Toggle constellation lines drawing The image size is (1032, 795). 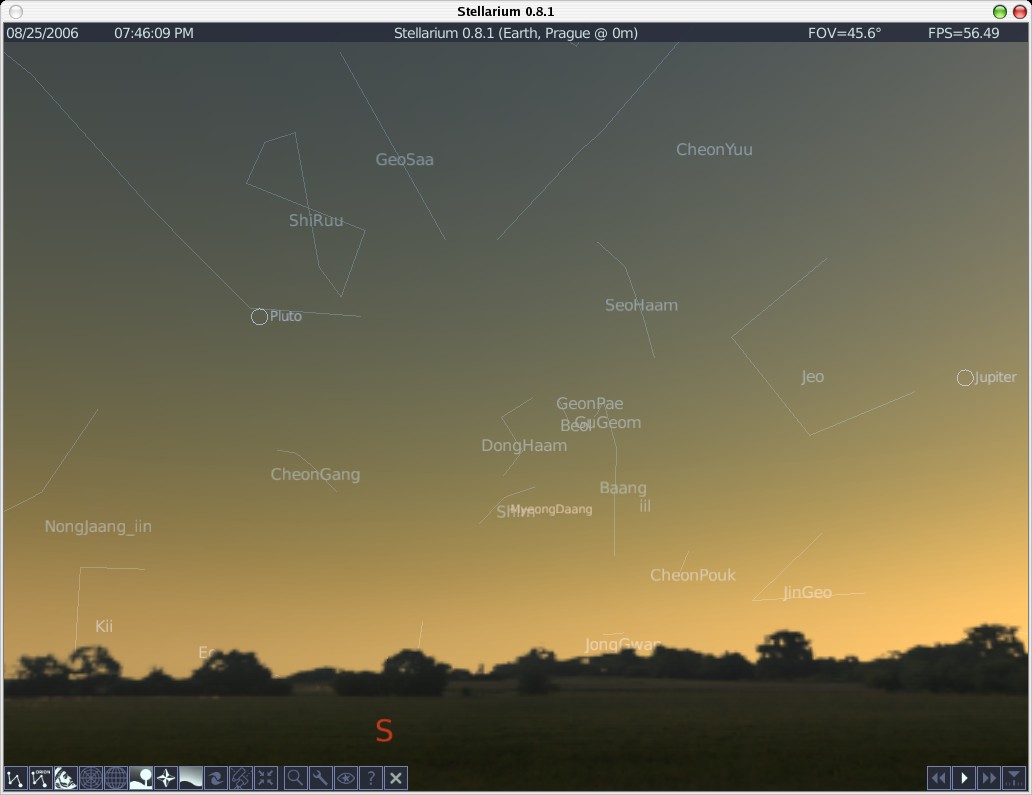coord(15,777)
